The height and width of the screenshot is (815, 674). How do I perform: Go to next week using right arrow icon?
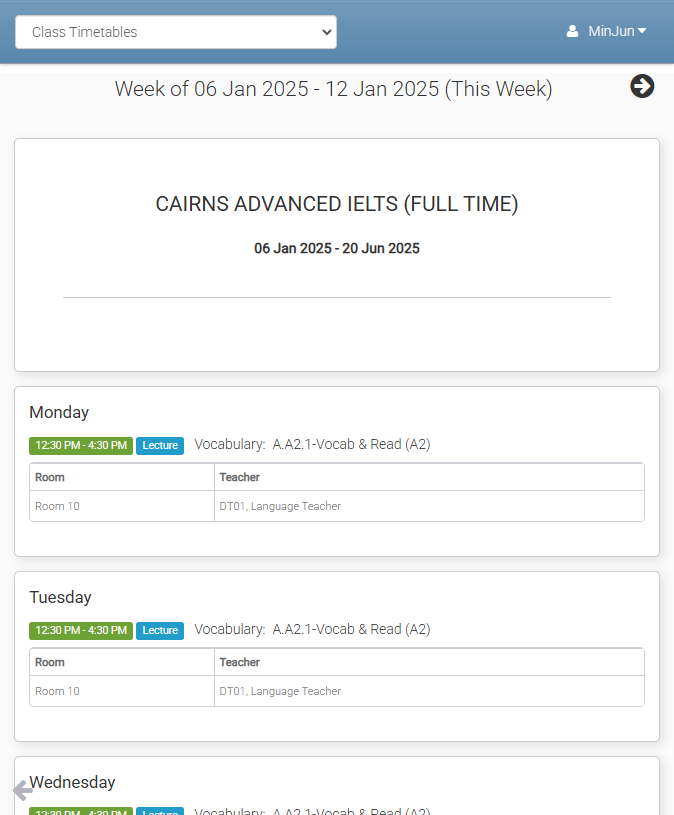(642, 87)
